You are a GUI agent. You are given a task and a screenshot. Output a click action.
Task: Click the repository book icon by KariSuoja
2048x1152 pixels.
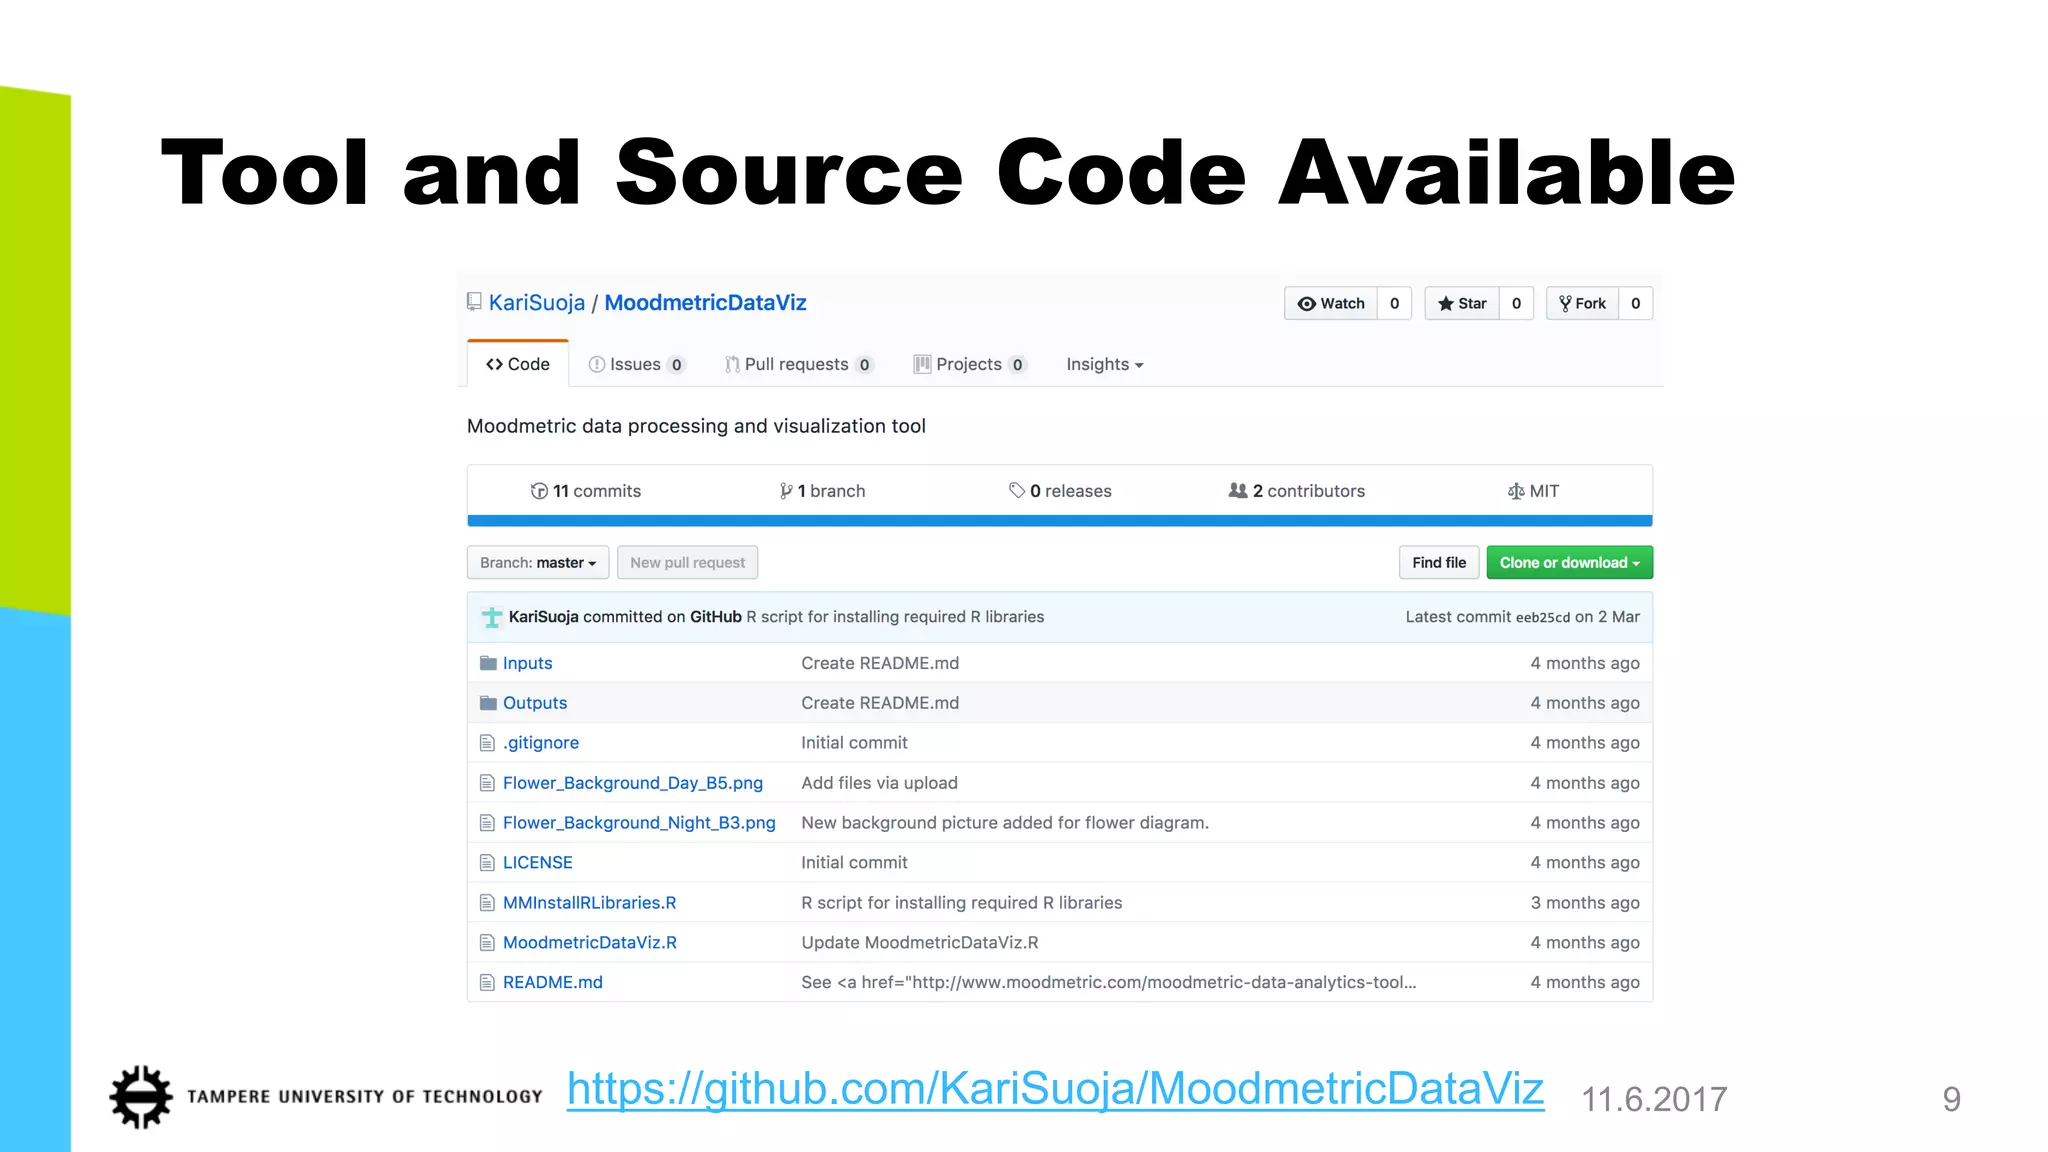pyautogui.click(x=474, y=302)
